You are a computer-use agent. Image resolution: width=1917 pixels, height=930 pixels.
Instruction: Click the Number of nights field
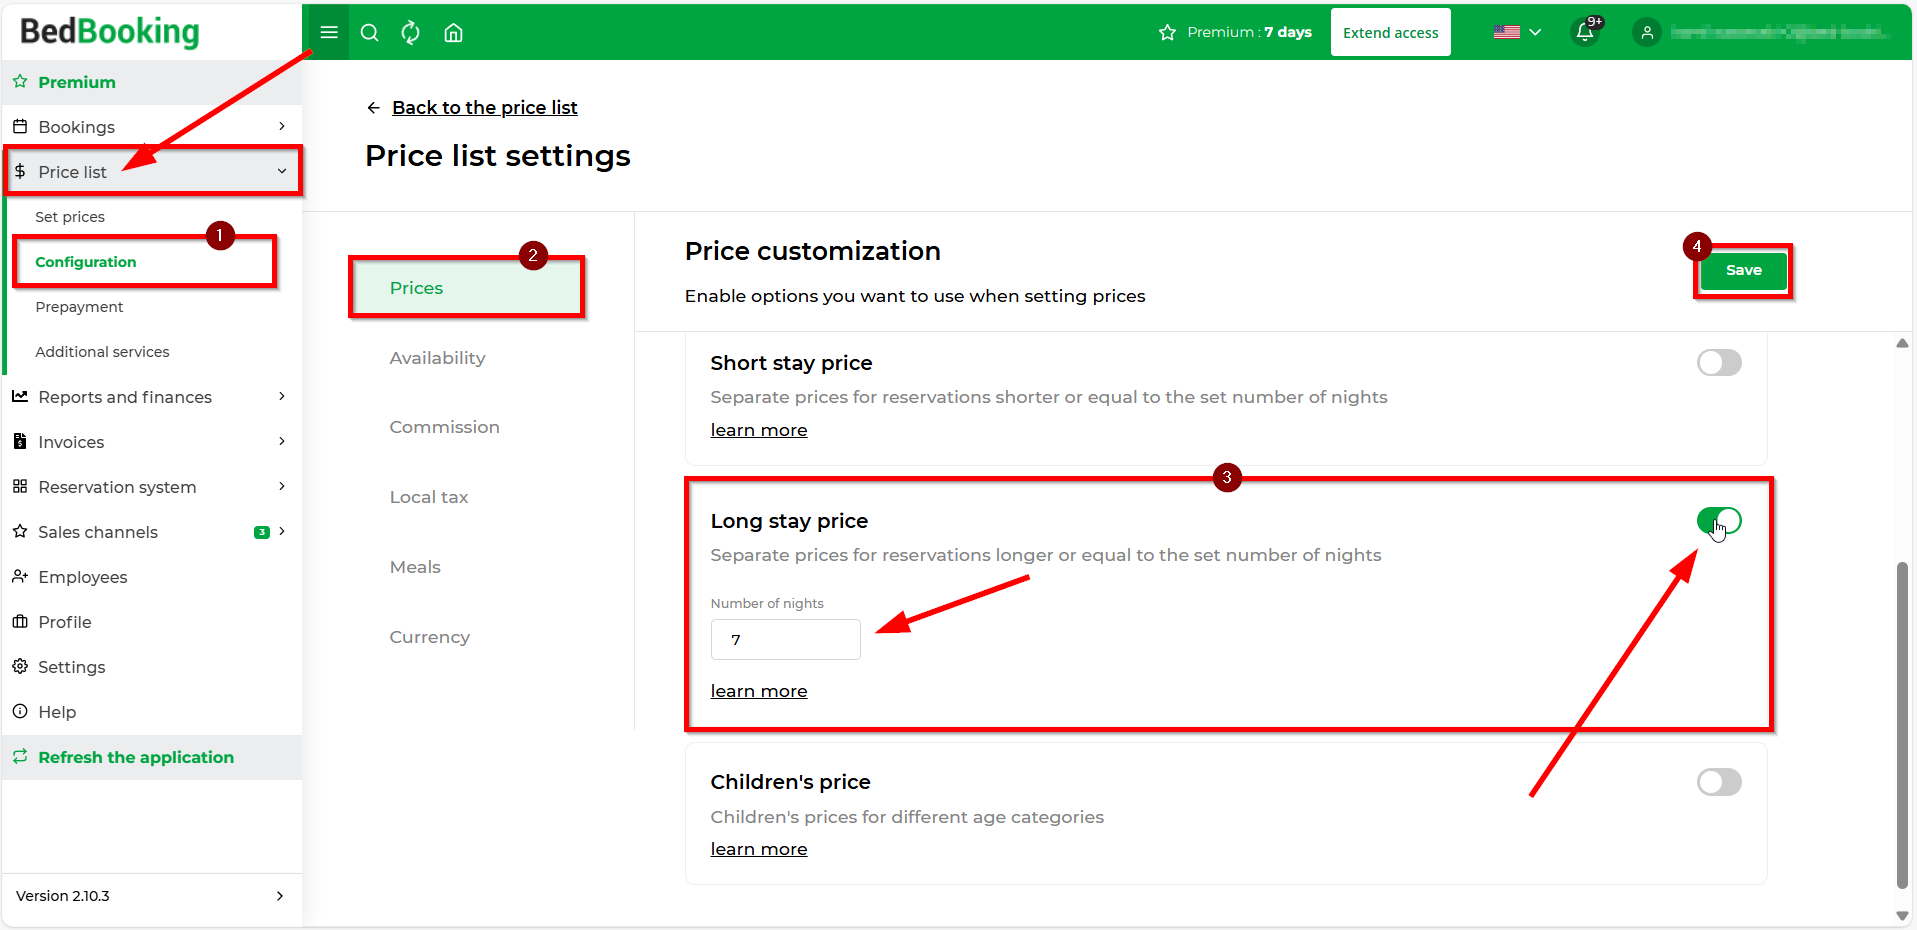[x=785, y=639]
